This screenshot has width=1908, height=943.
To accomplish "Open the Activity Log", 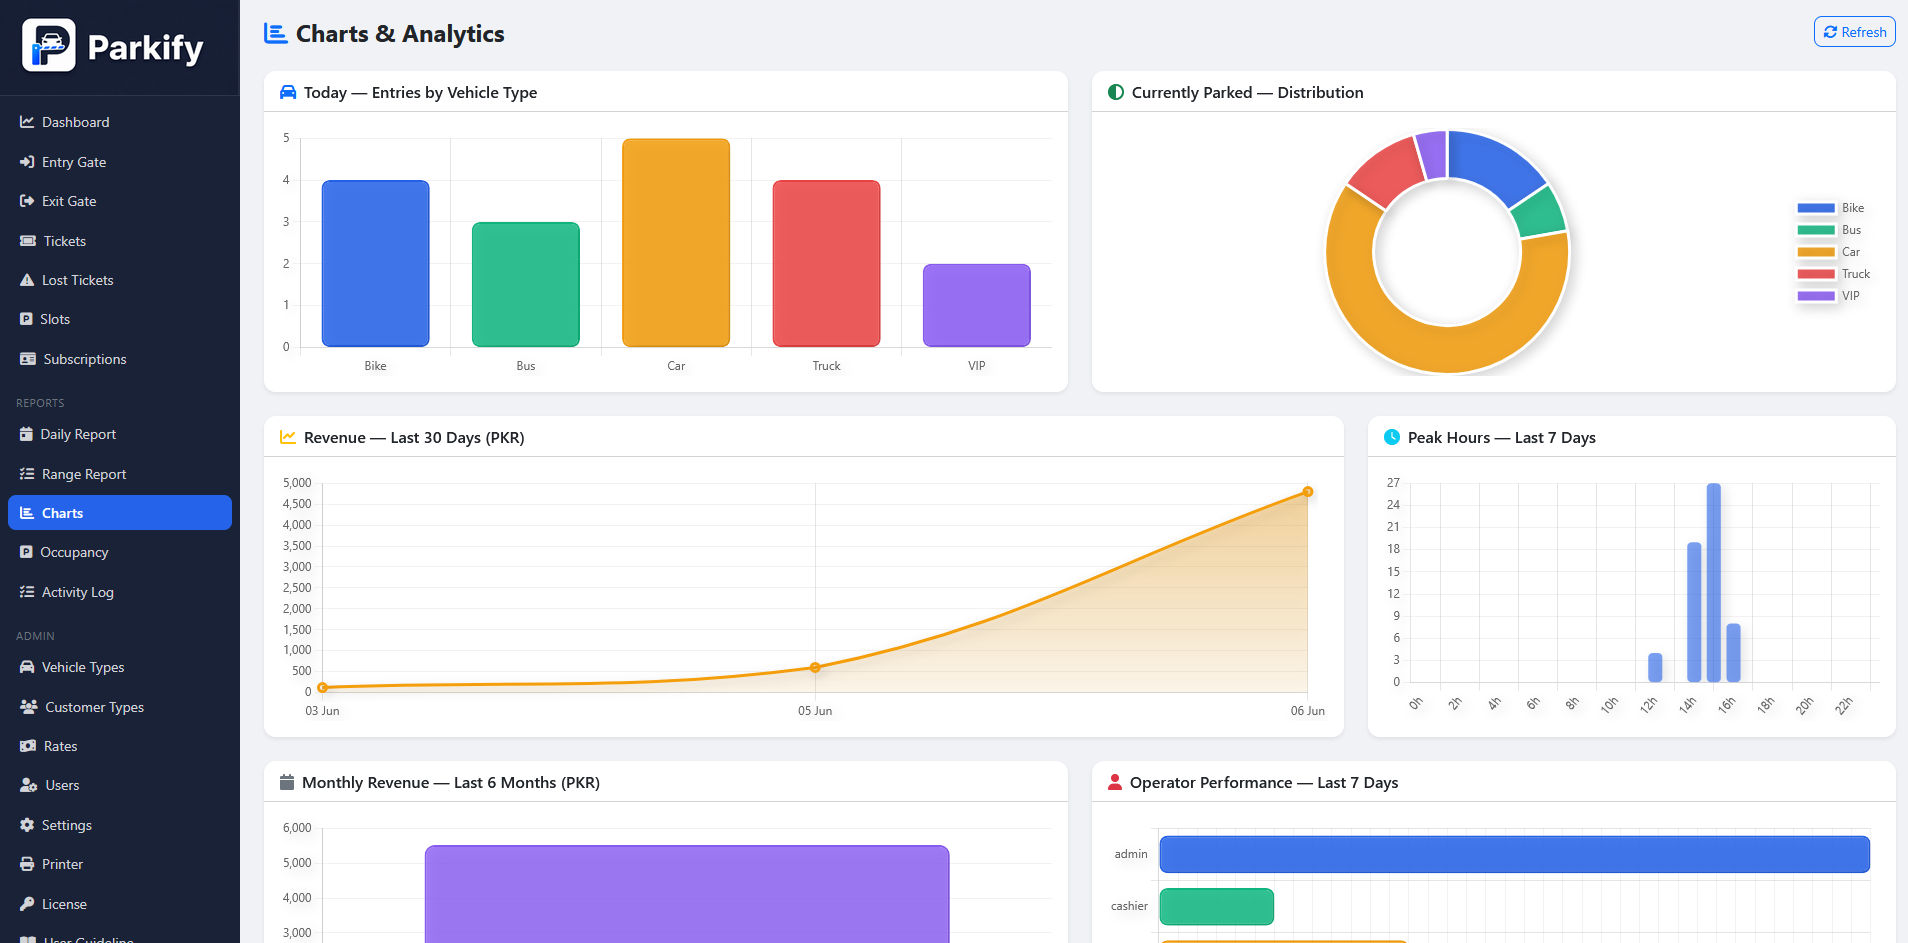I will click(x=120, y=592).
